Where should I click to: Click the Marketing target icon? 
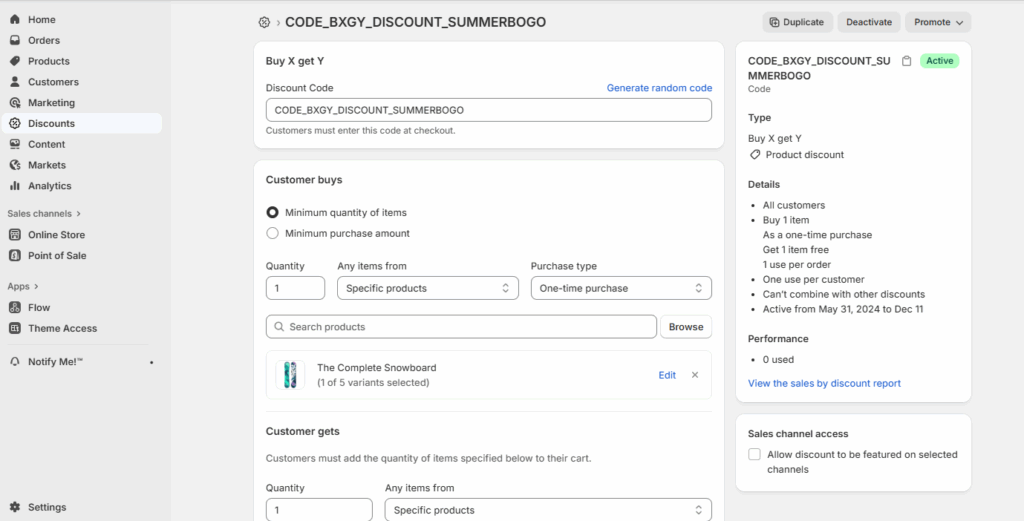[x=15, y=103]
